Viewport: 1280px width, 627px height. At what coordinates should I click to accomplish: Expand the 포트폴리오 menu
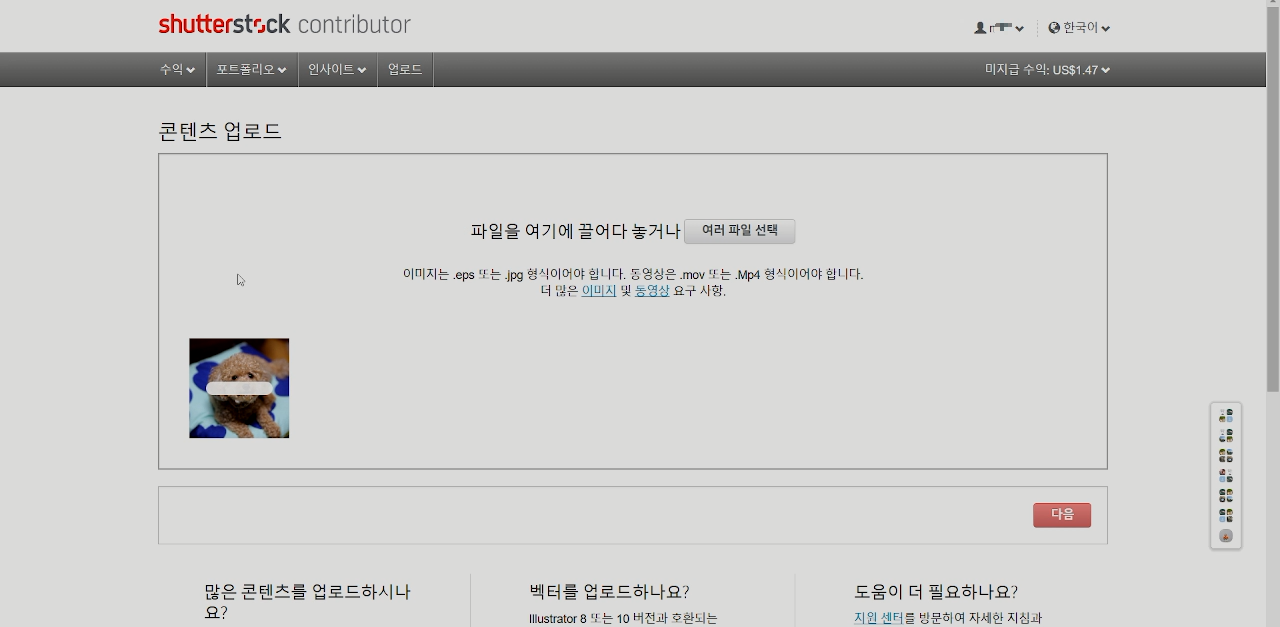pos(251,70)
